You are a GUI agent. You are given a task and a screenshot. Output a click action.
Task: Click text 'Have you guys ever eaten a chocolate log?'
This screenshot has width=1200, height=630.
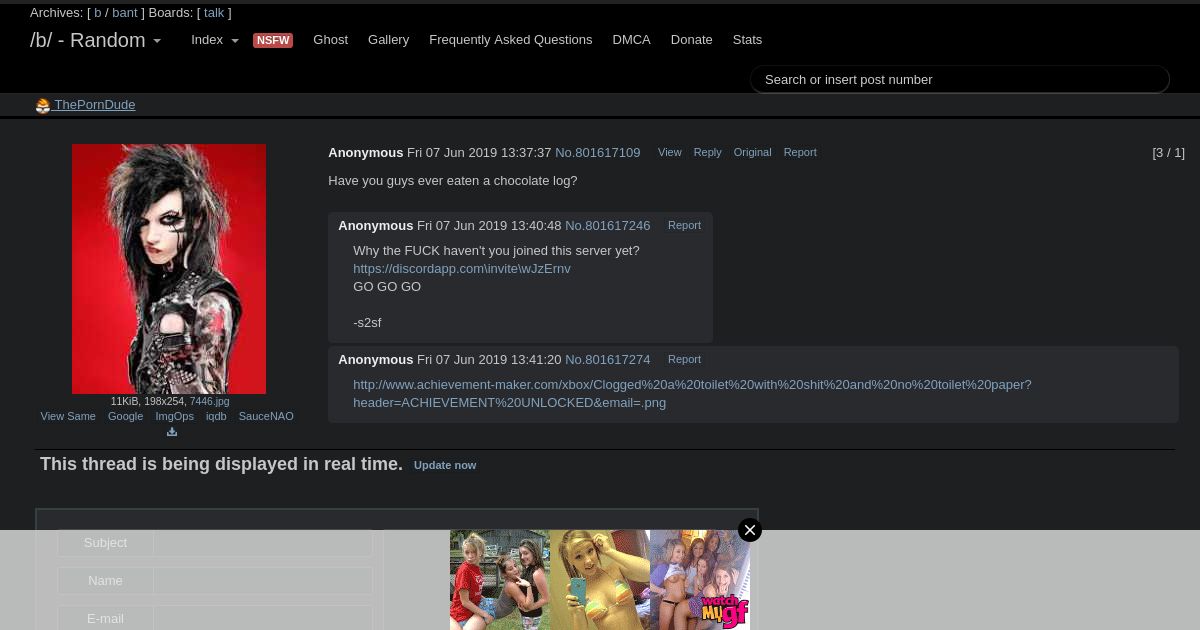[453, 181]
